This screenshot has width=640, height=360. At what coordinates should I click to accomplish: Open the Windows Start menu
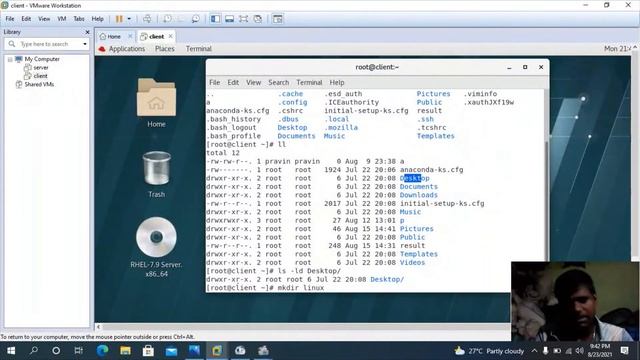[x=11, y=351]
